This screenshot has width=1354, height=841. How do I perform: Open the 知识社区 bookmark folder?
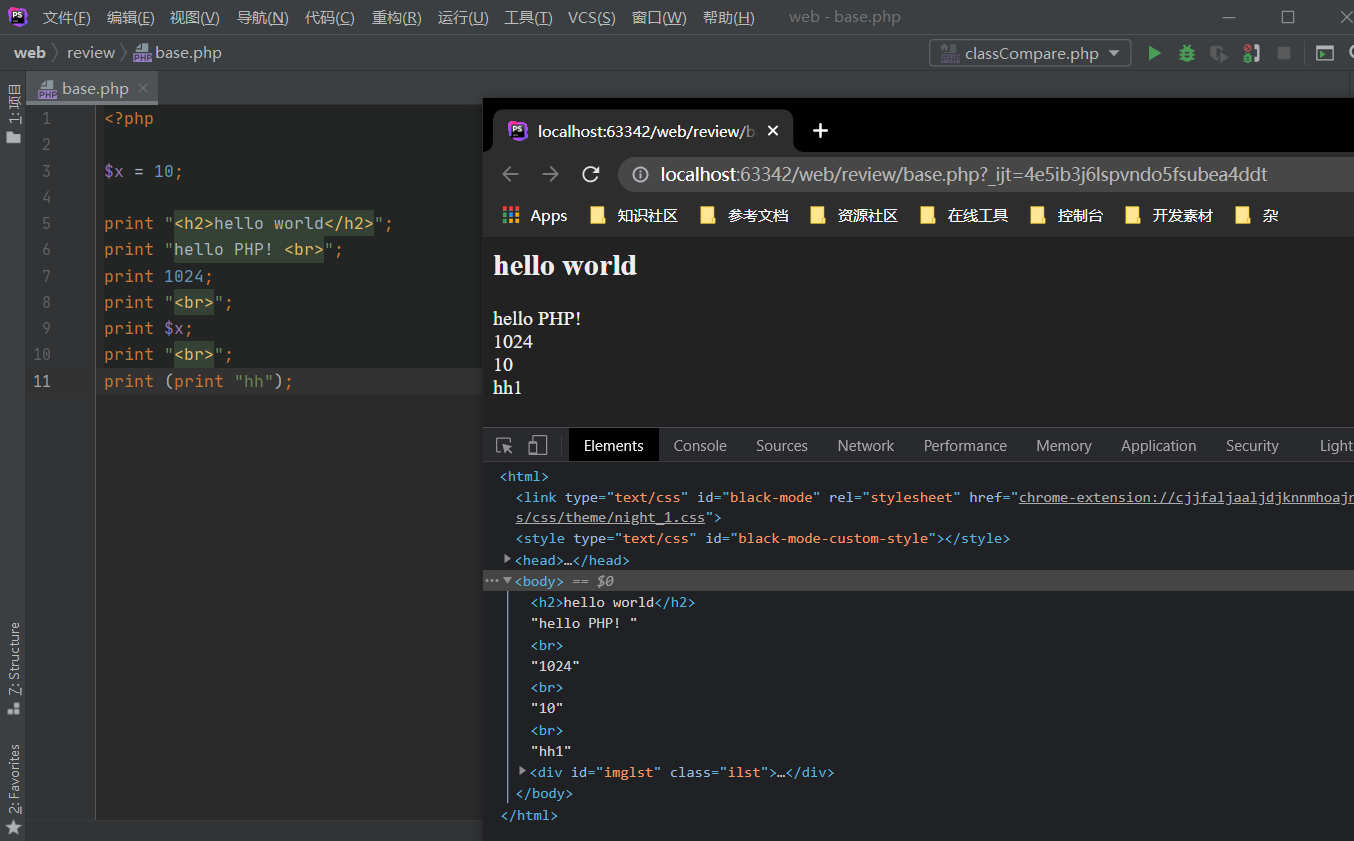634,215
